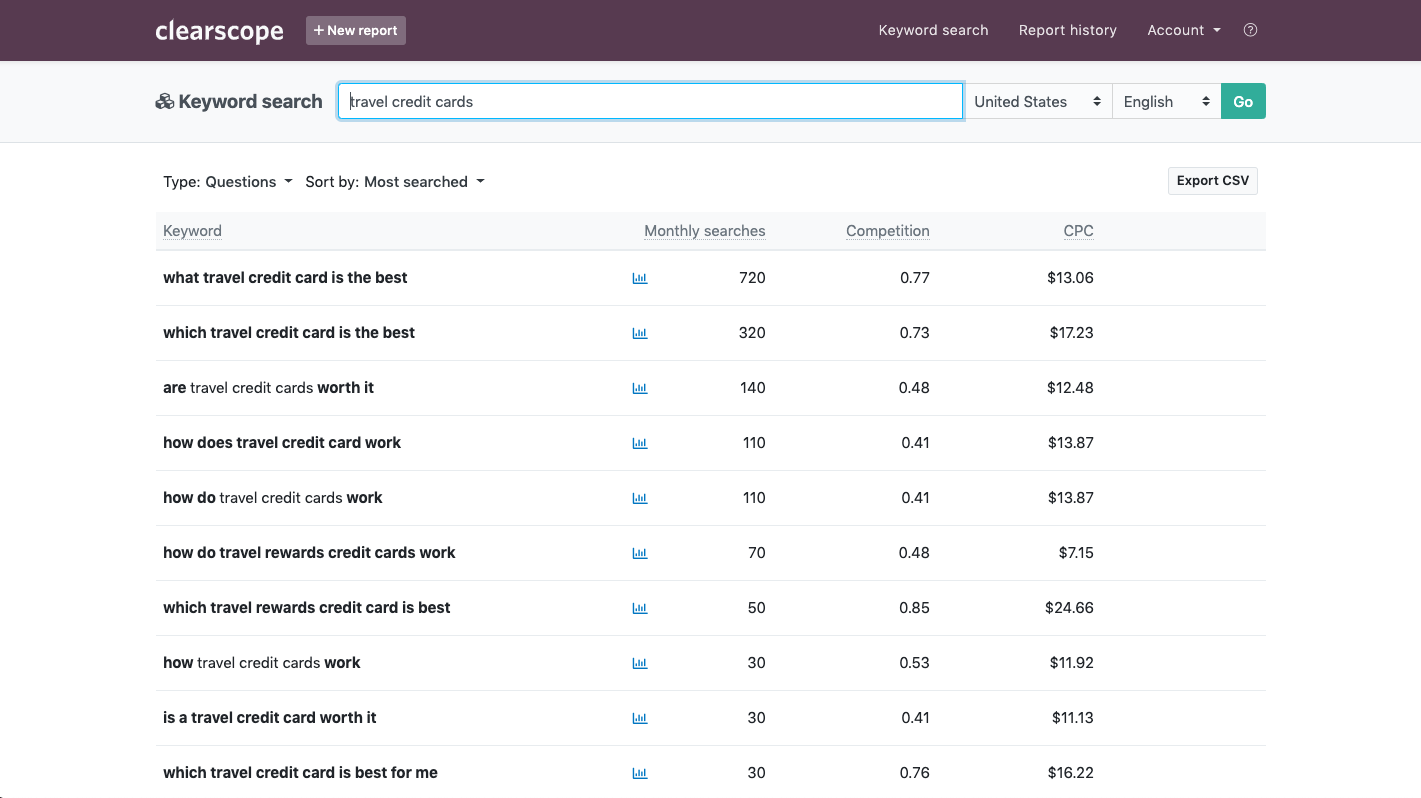
Task: Open Report history page
Action: pos(1067,30)
